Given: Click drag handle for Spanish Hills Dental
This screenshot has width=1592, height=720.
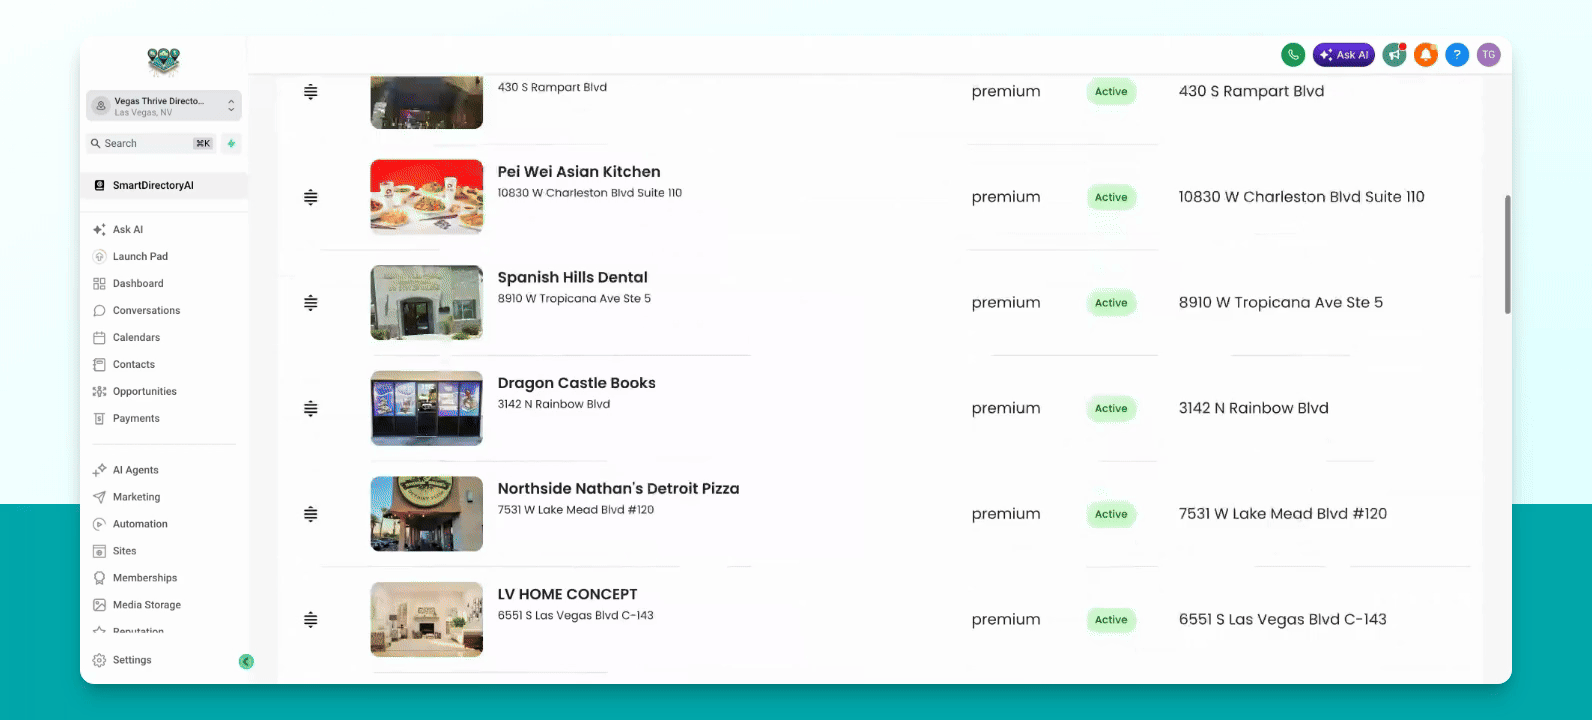Looking at the screenshot, I should 311,303.
